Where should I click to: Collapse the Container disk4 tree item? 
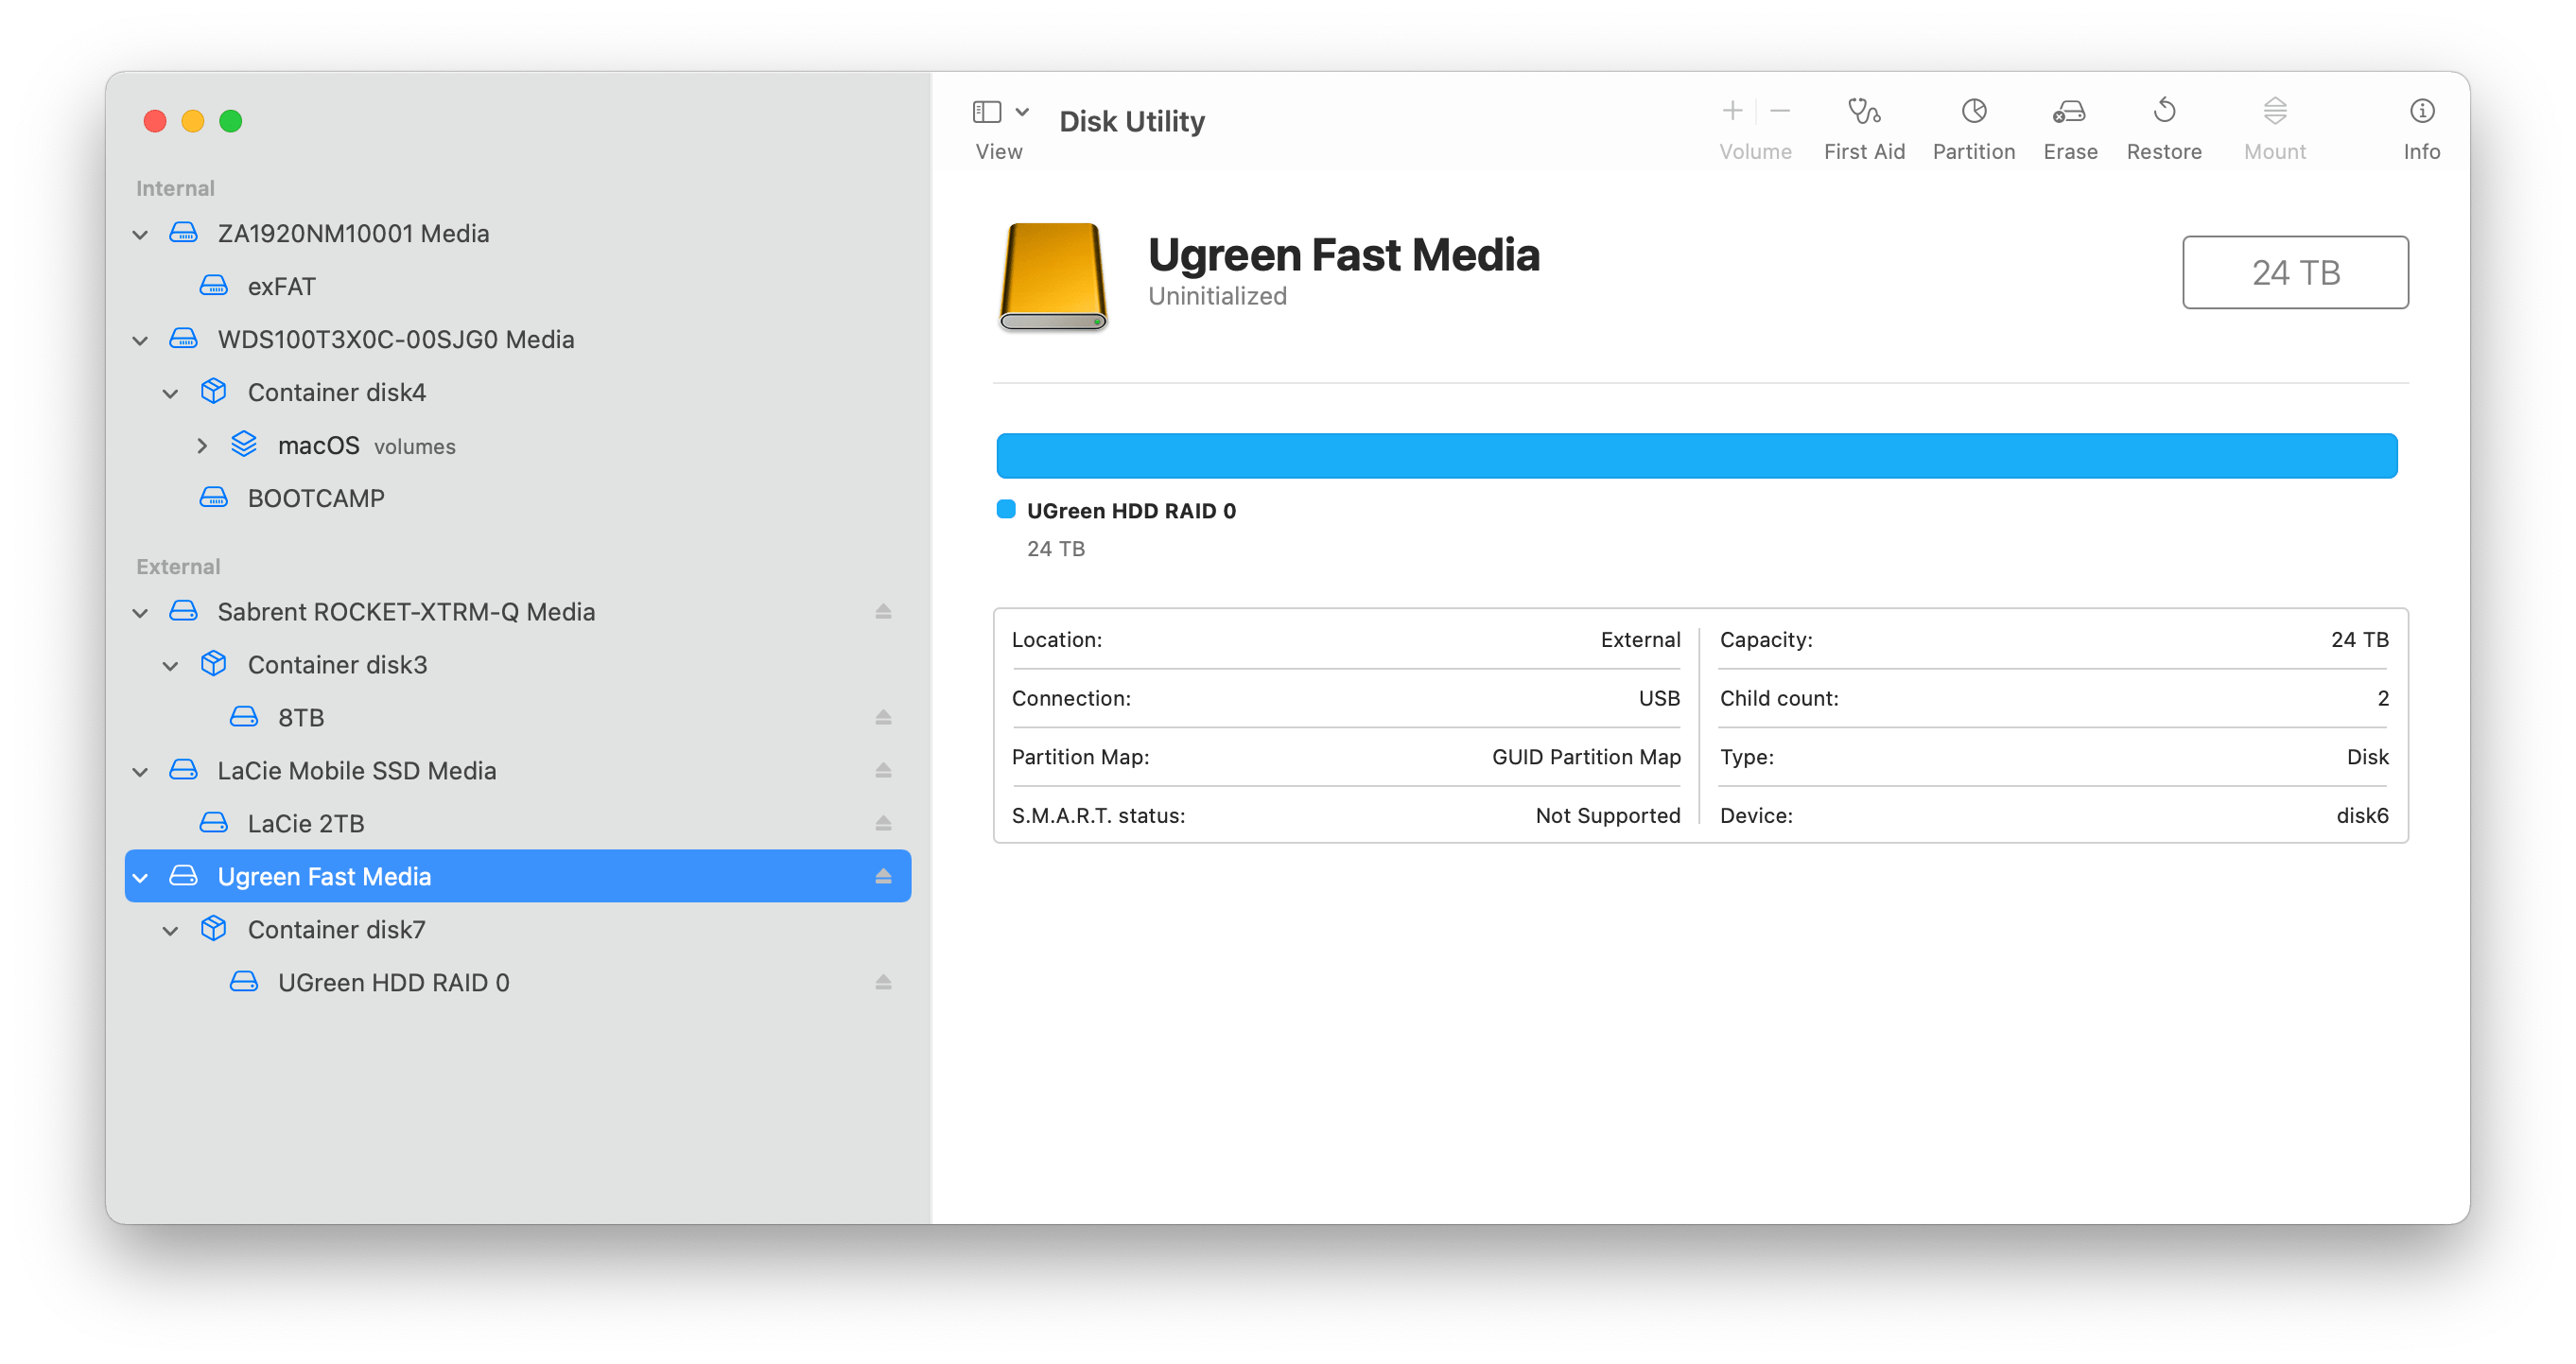(170, 392)
